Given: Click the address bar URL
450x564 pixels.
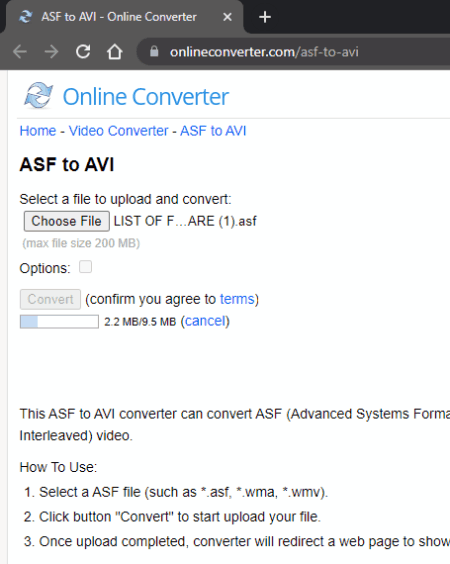Looking at the screenshot, I should click(264, 52).
